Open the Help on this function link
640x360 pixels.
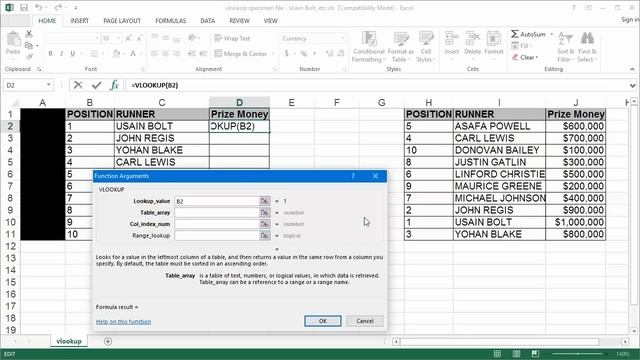tap(123, 322)
